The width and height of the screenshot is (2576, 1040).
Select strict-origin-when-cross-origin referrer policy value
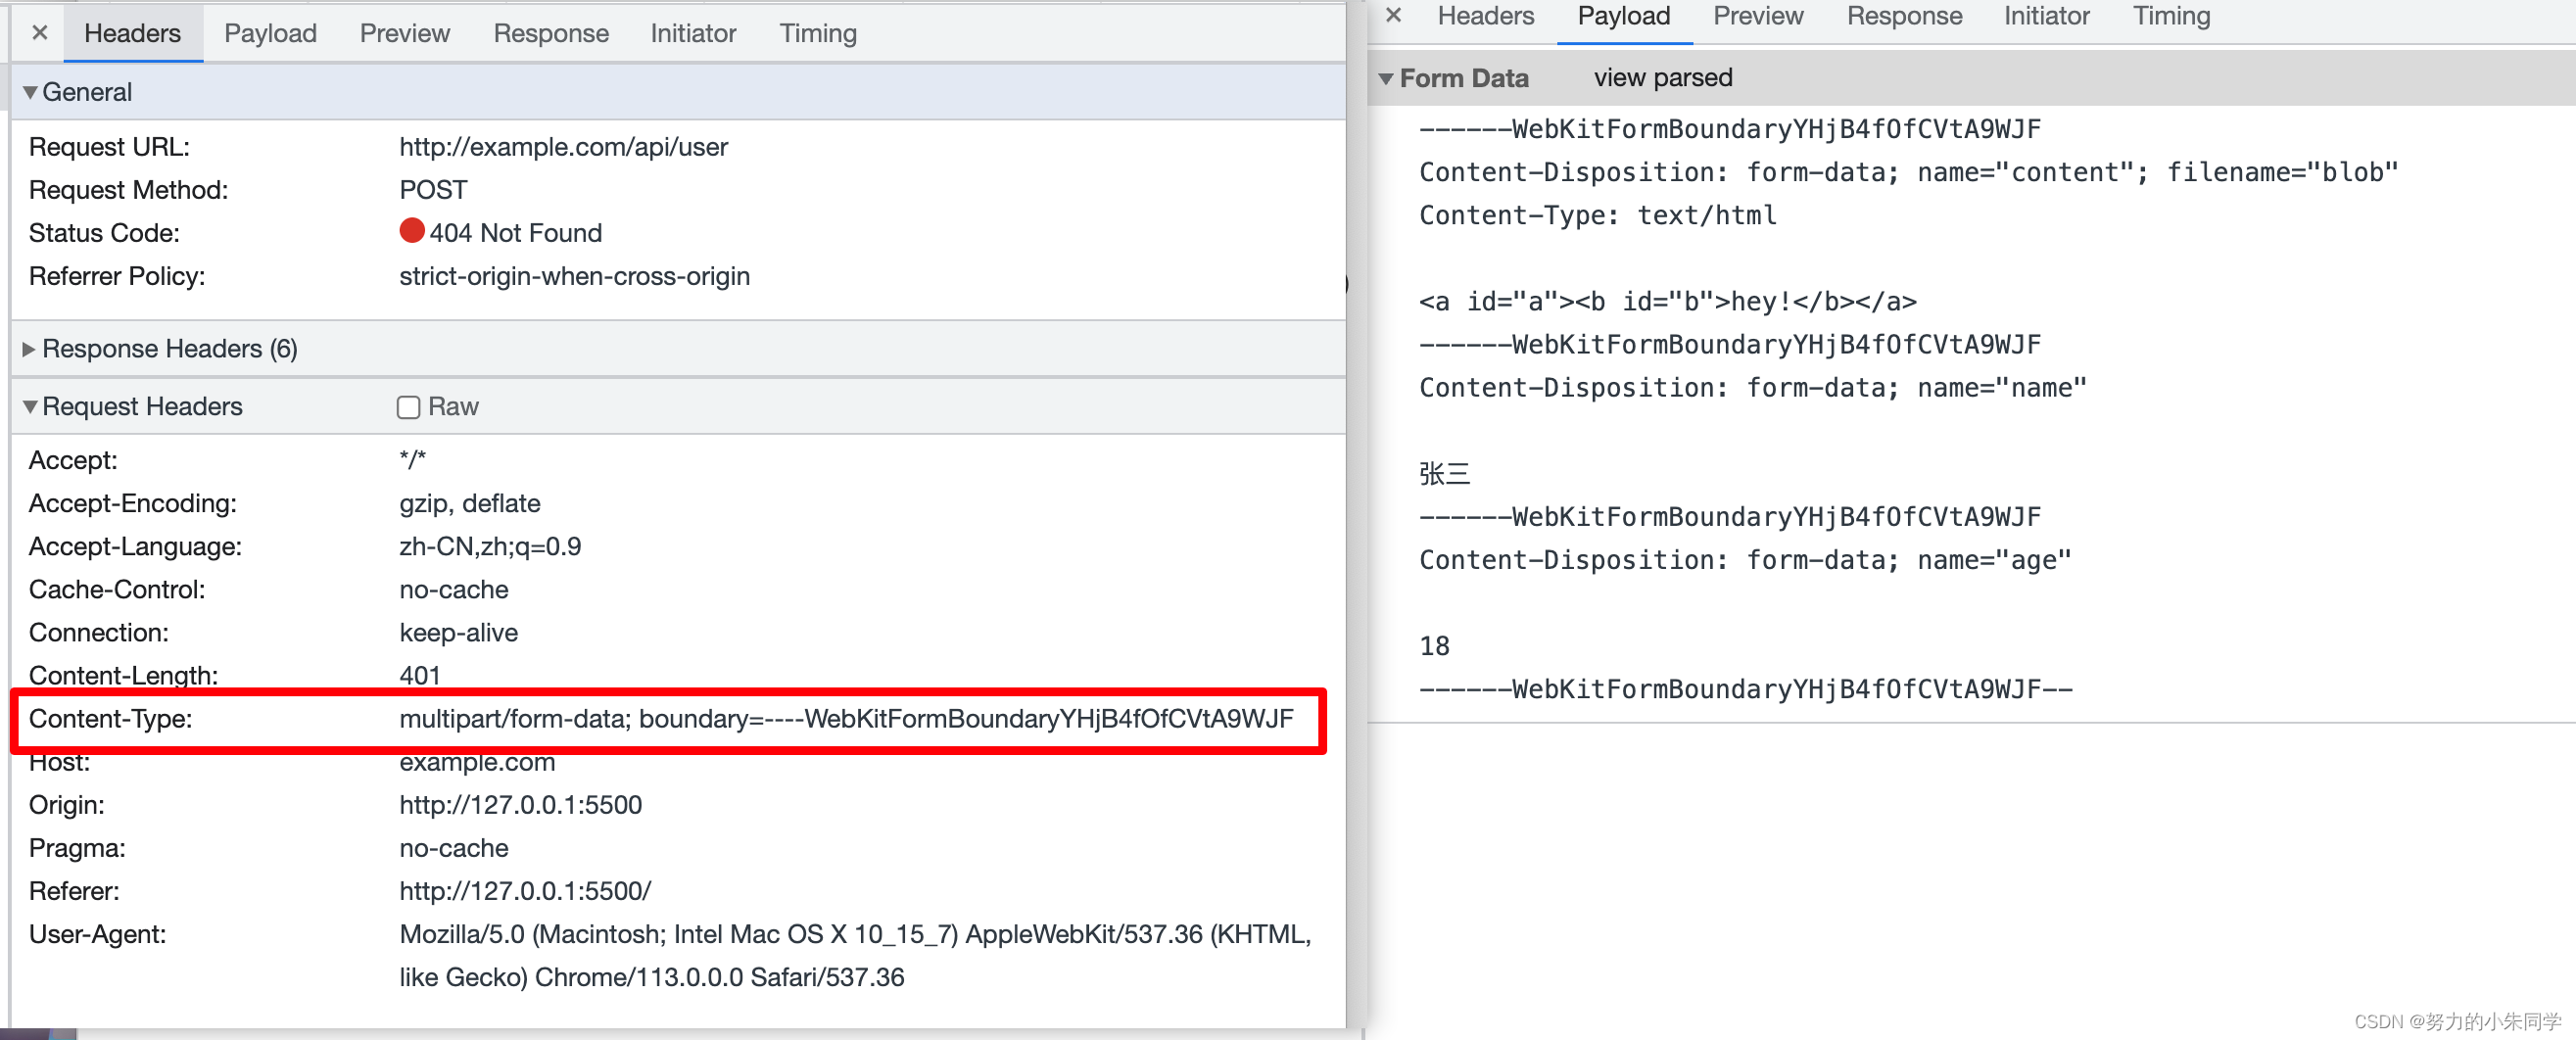(574, 276)
